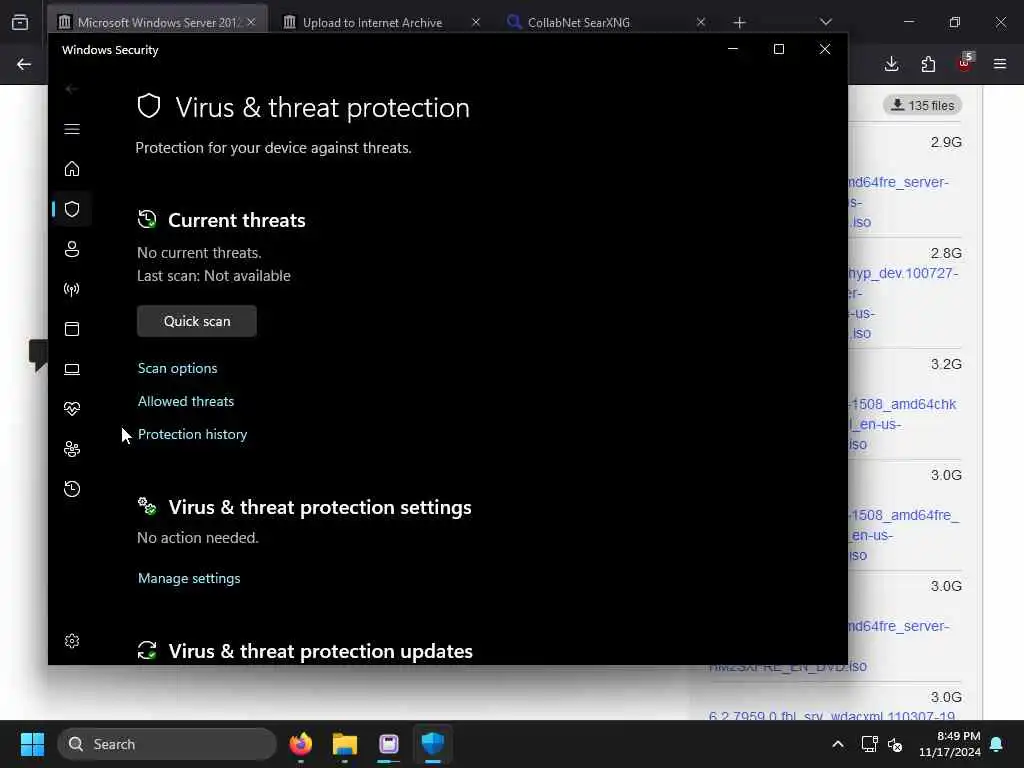Open Windows Security settings via the gear icon
Image resolution: width=1024 pixels, height=768 pixels.
click(x=72, y=641)
